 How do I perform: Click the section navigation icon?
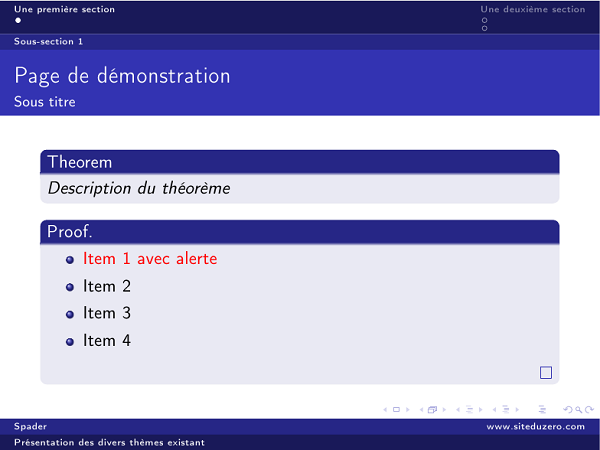click(506, 409)
